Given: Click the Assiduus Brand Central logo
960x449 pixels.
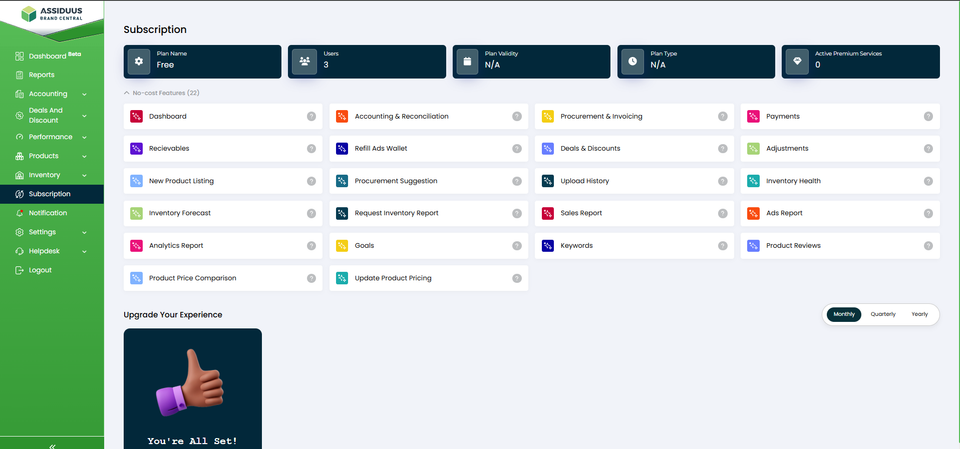Looking at the screenshot, I should [x=52, y=14].
